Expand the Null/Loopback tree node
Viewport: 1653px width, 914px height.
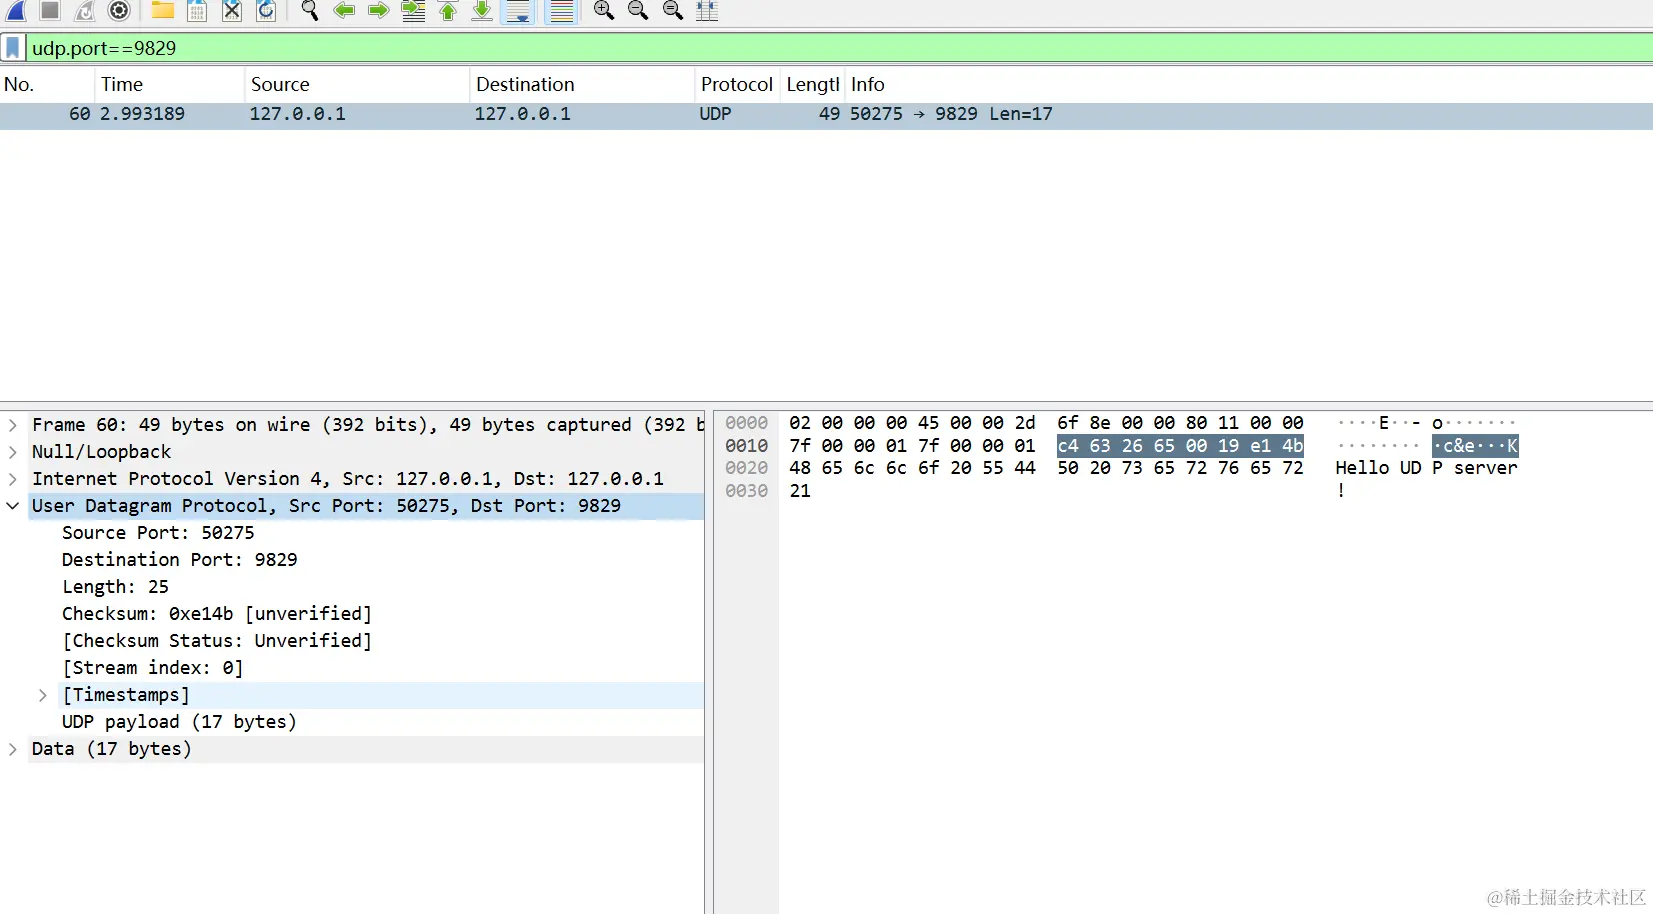[x=12, y=452]
